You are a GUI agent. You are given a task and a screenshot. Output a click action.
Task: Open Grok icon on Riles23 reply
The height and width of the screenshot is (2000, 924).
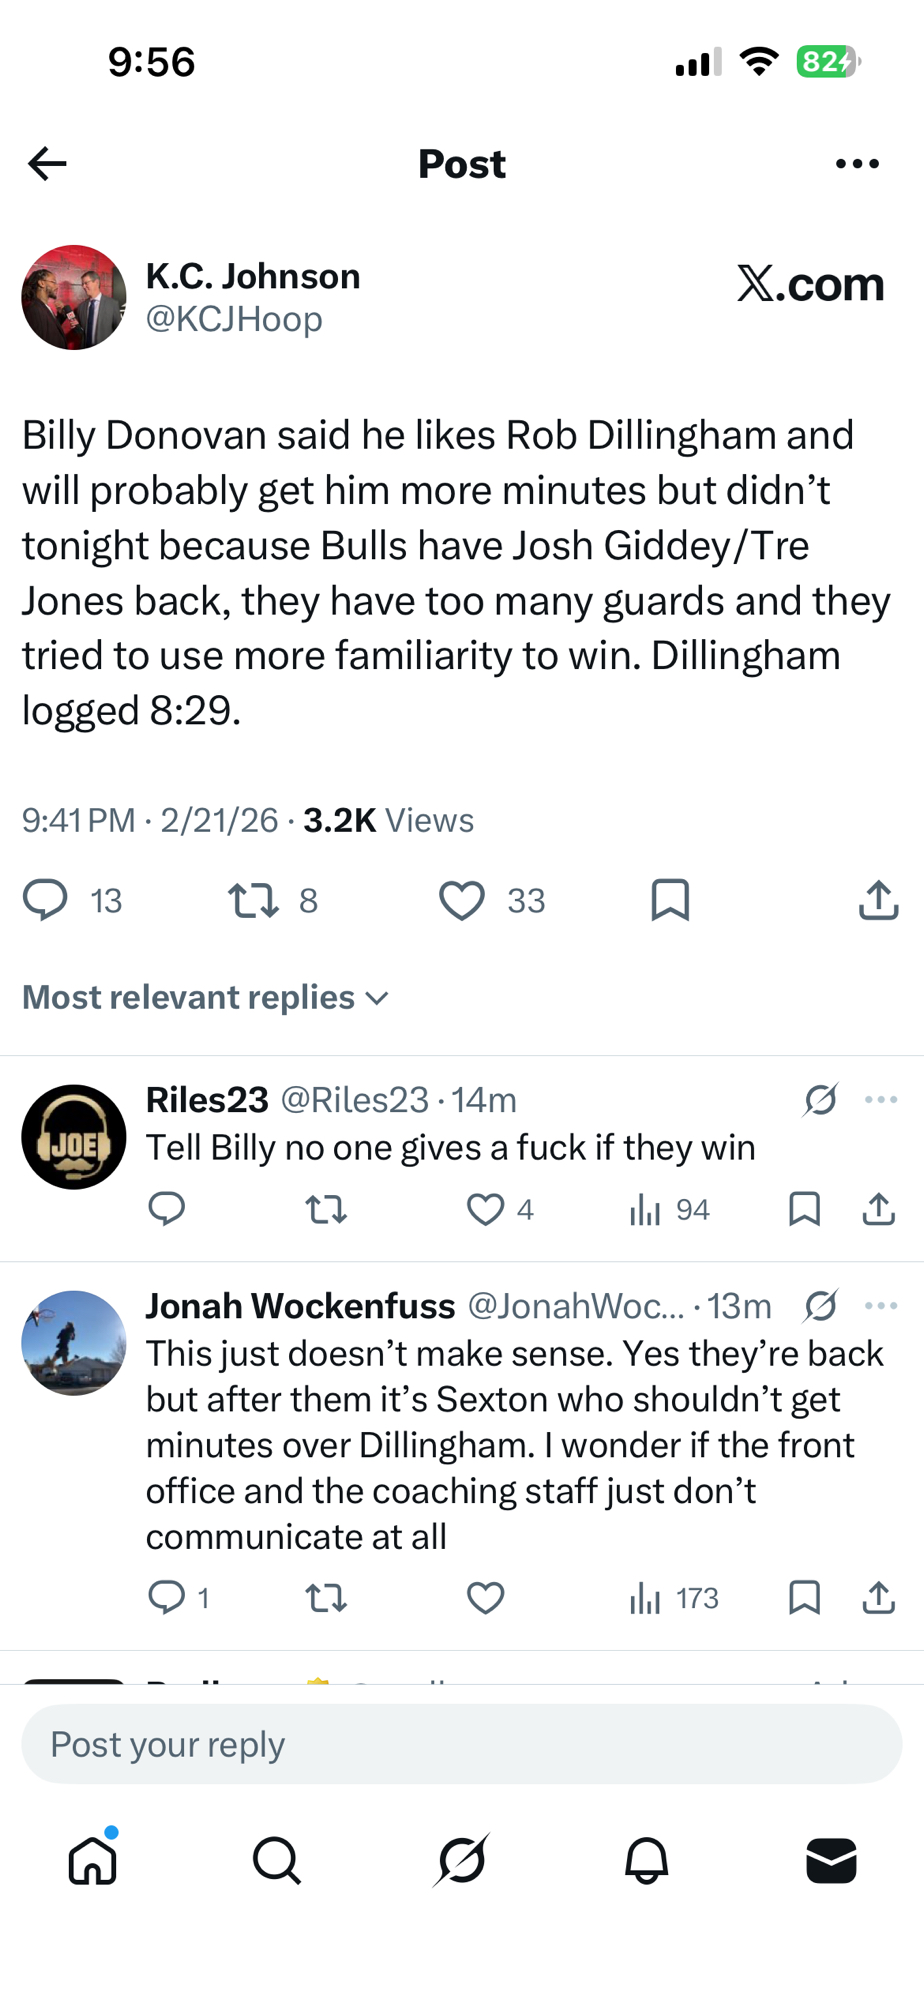(x=820, y=1100)
